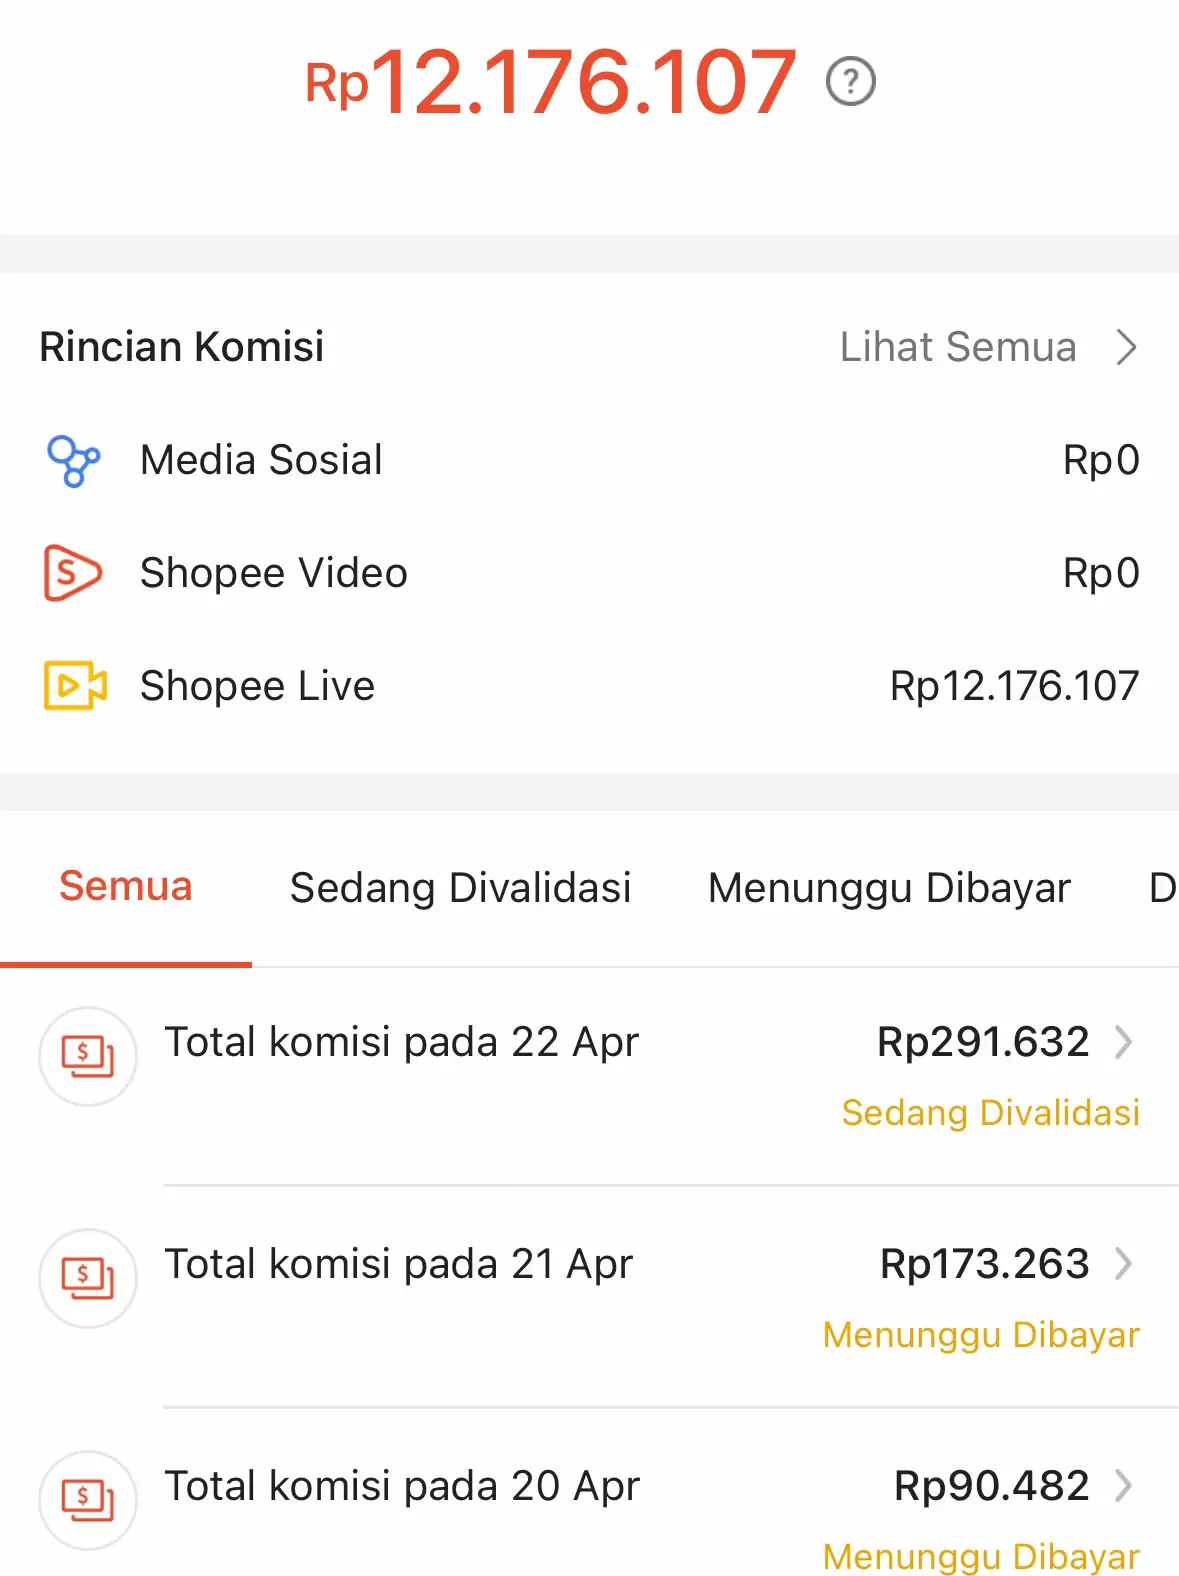This screenshot has height=1576, width=1179.
Task: Tap the 22 Apr commission money icon
Action: (x=88, y=1056)
